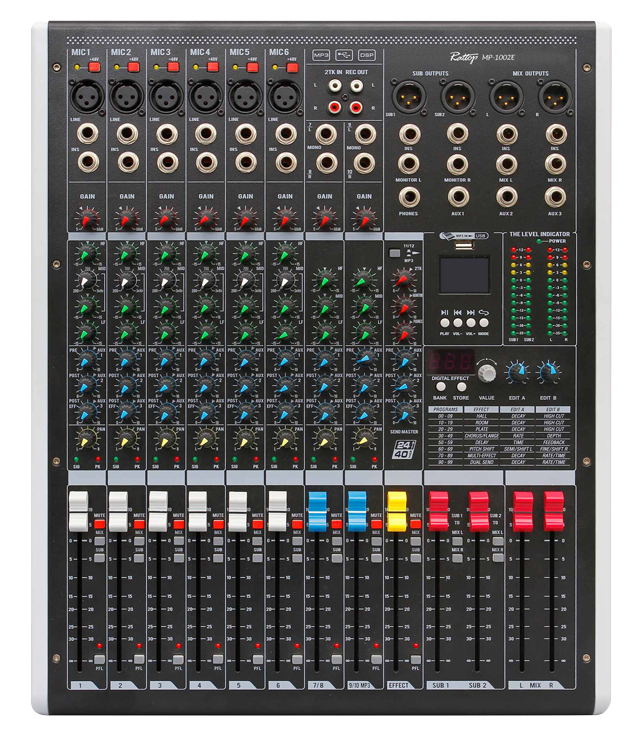
Task: Click the SEND MASTER AUX 1 blue knob
Action: [x=403, y=360]
